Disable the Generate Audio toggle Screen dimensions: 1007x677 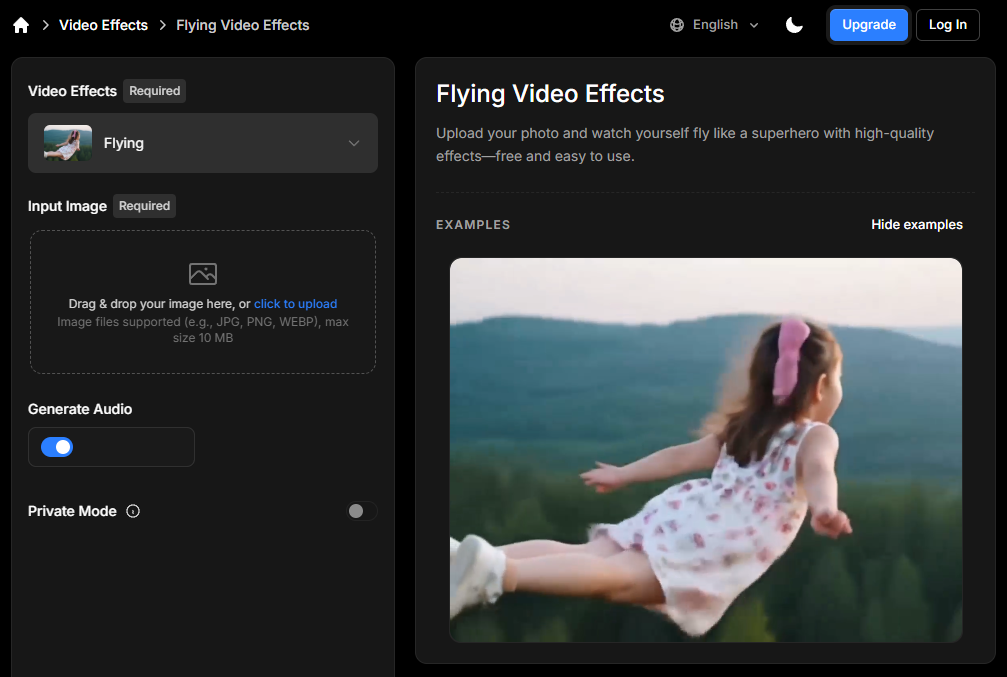(x=57, y=447)
